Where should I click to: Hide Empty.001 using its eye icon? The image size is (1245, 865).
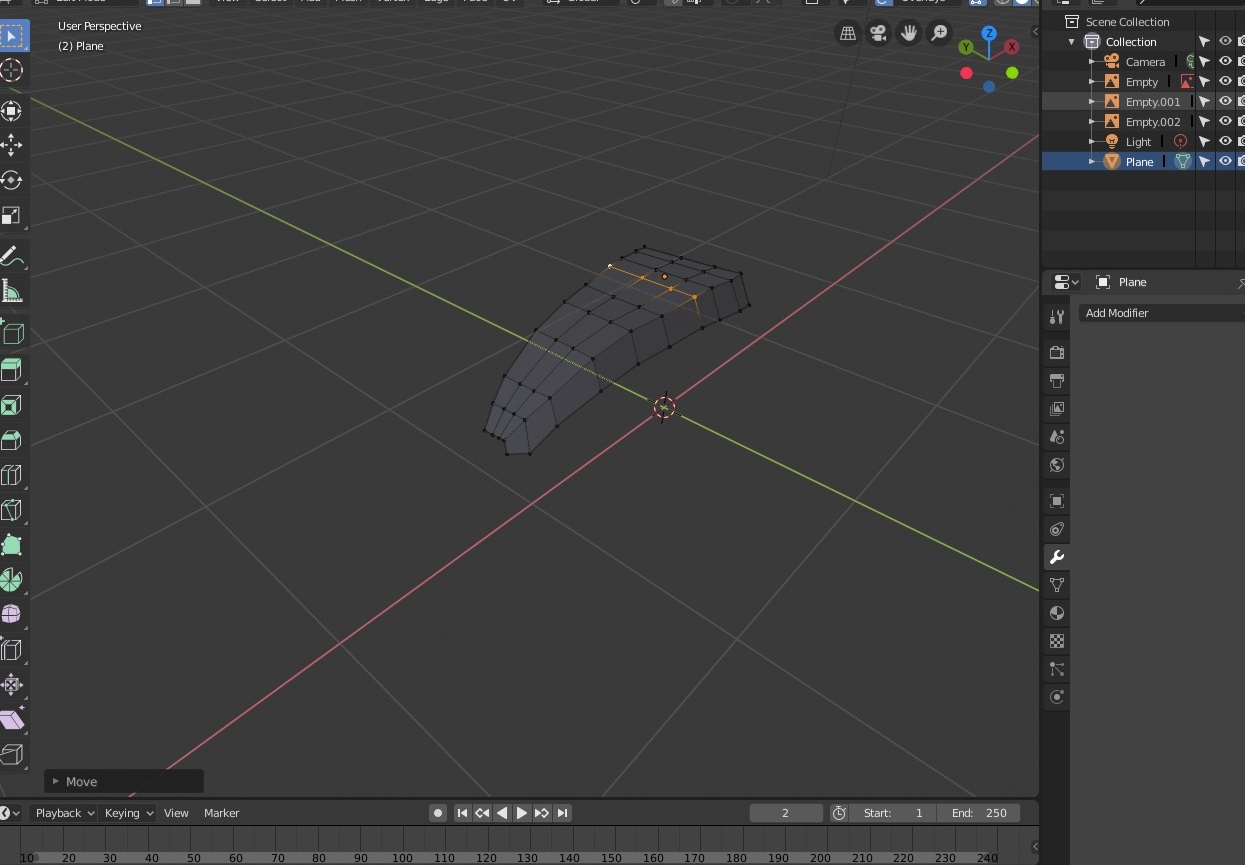1225,101
